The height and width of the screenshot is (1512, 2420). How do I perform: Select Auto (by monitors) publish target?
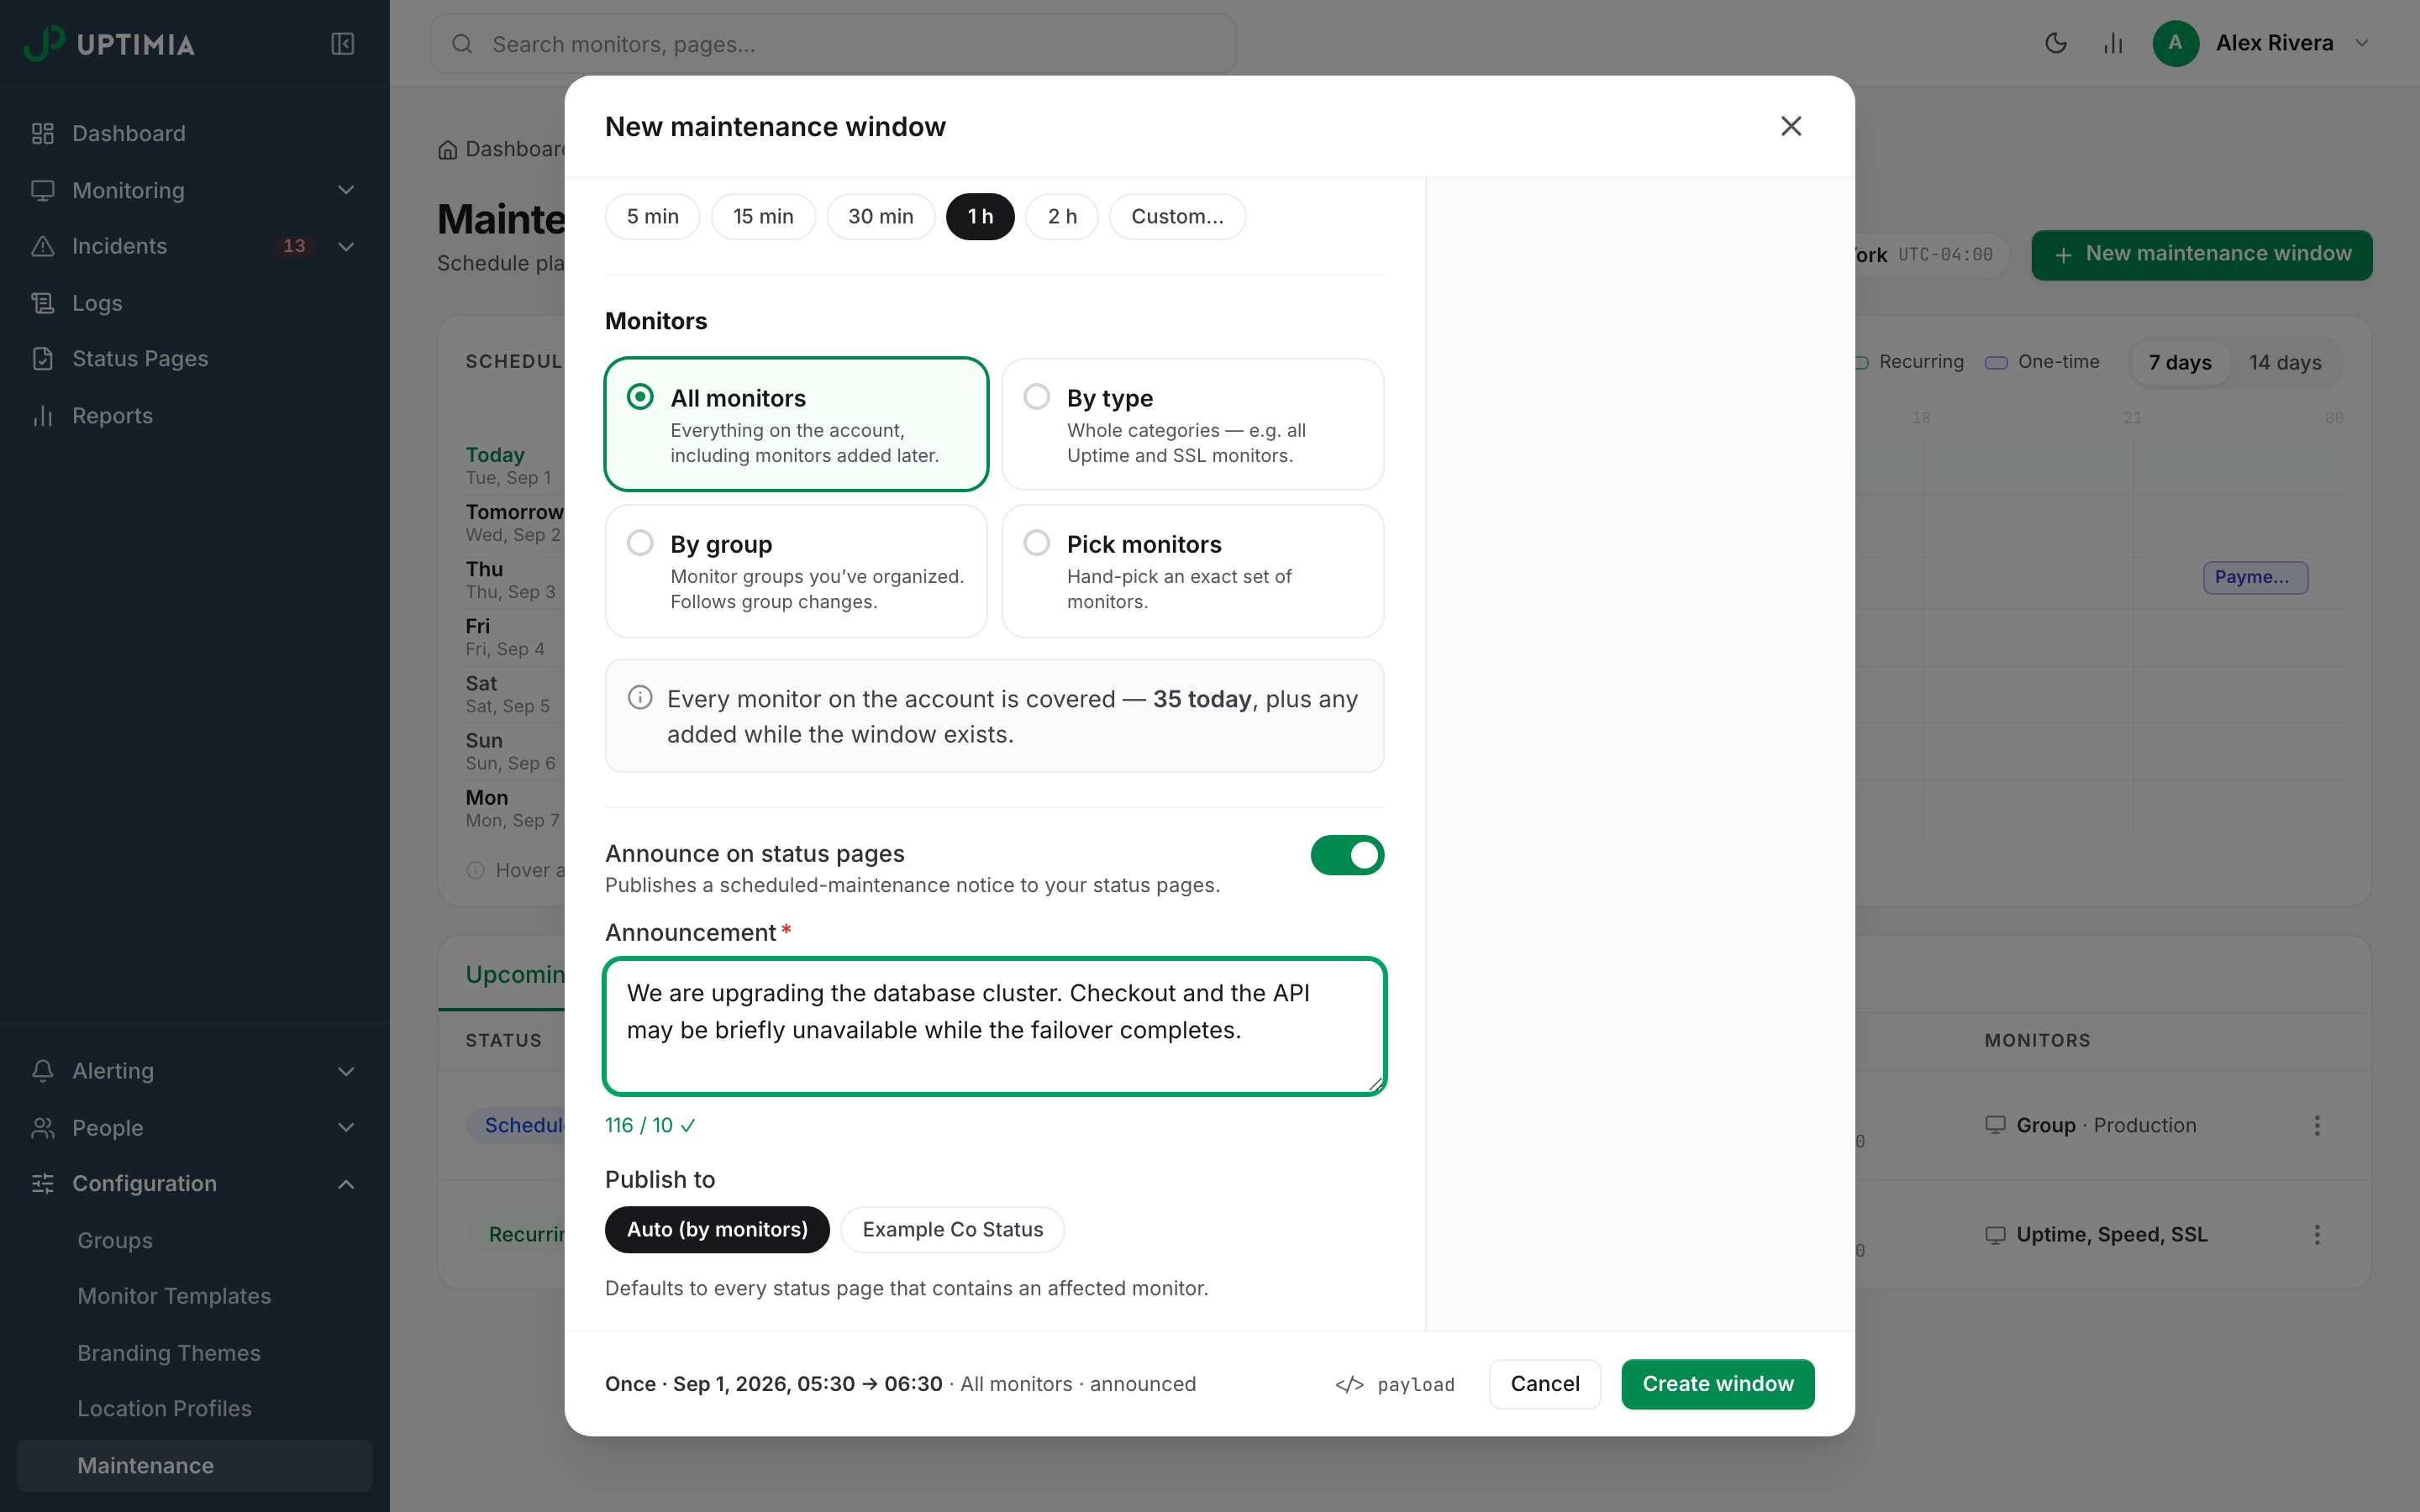point(717,1230)
